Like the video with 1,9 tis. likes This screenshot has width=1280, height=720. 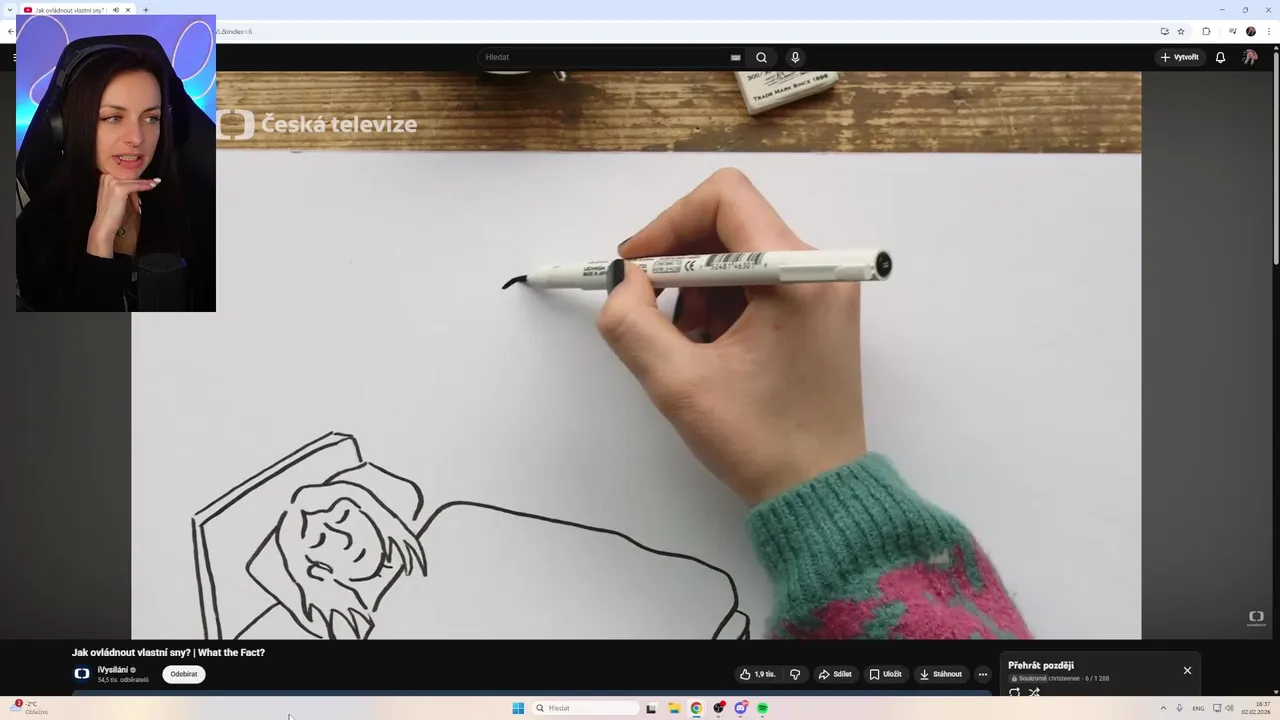(757, 674)
